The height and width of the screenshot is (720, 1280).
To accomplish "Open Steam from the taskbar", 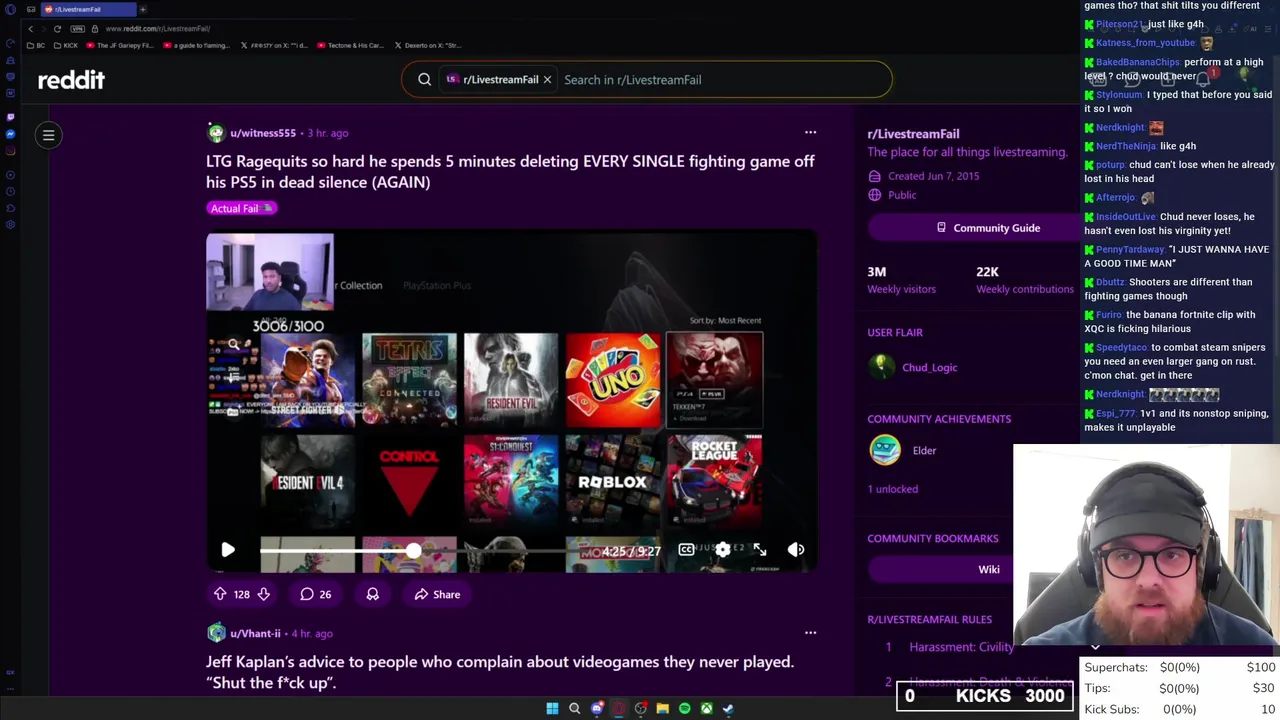I will (x=728, y=708).
